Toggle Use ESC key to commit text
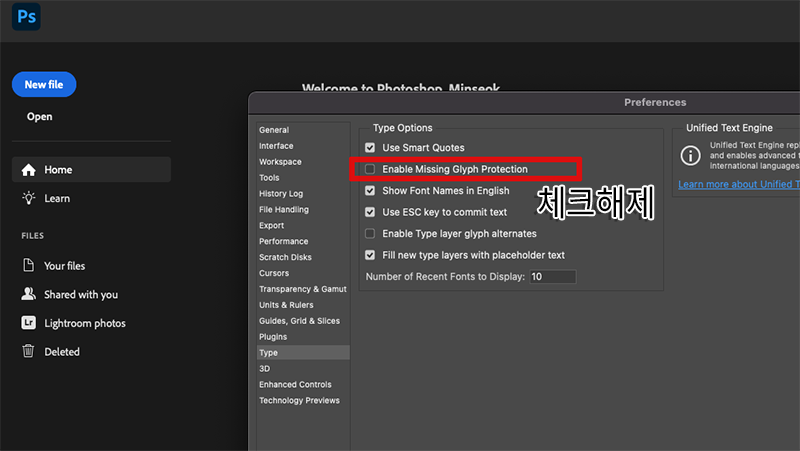 [x=370, y=212]
